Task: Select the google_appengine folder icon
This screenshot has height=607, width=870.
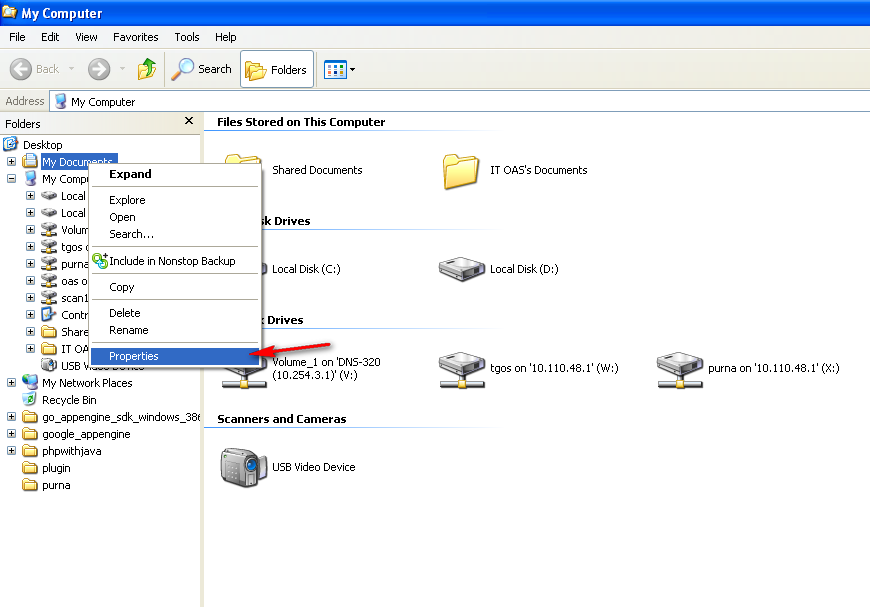Action: pos(30,434)
